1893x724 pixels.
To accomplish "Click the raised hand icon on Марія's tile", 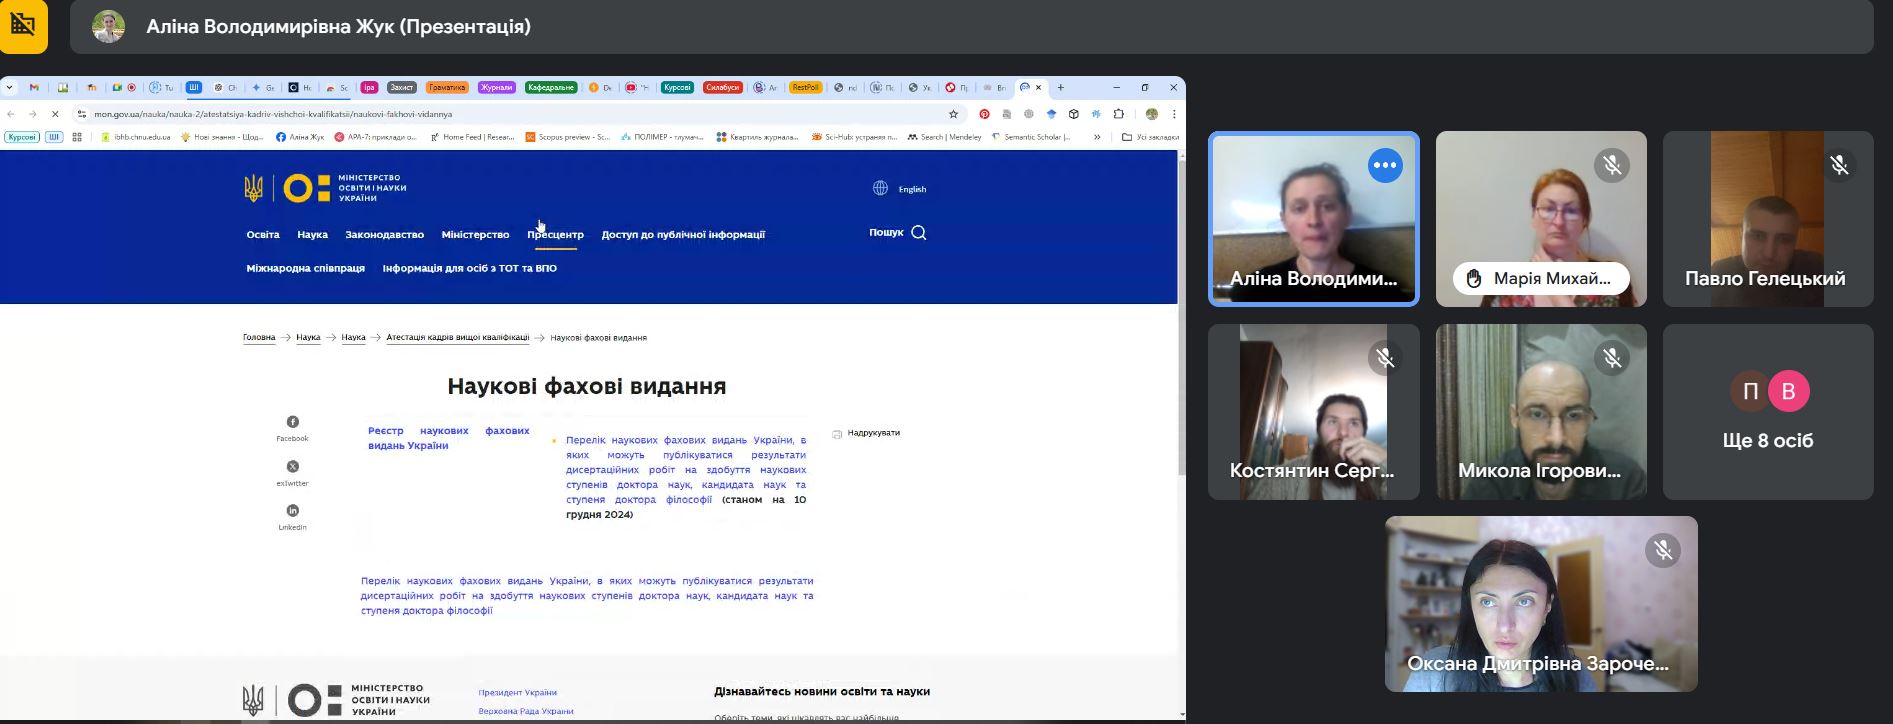I will (x=1473, y=279).
